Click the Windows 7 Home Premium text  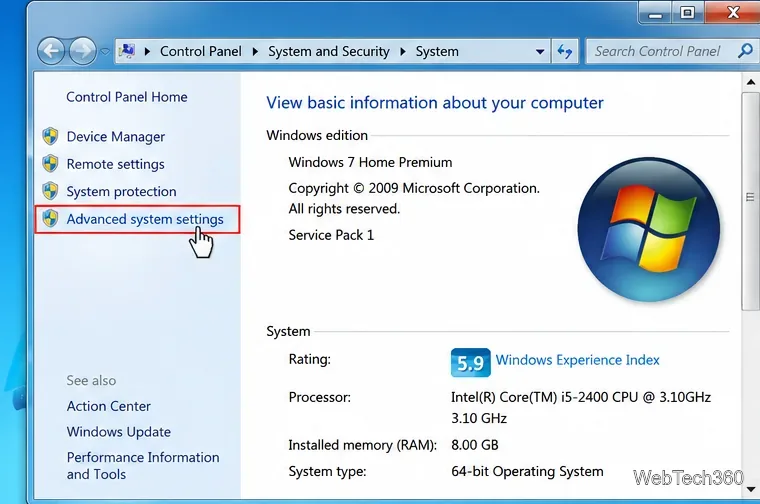370,162
